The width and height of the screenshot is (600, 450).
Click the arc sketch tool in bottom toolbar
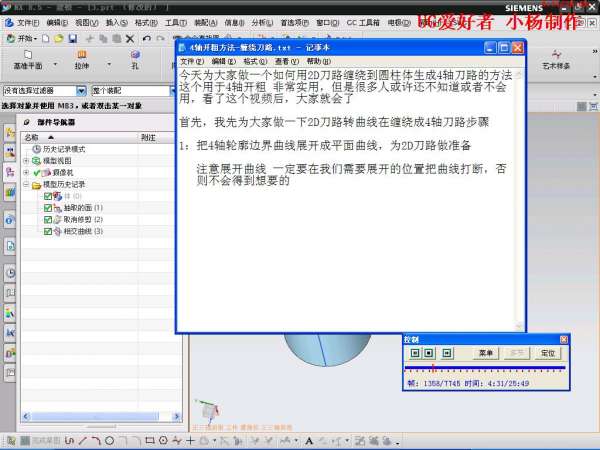[x=96, y=441]
